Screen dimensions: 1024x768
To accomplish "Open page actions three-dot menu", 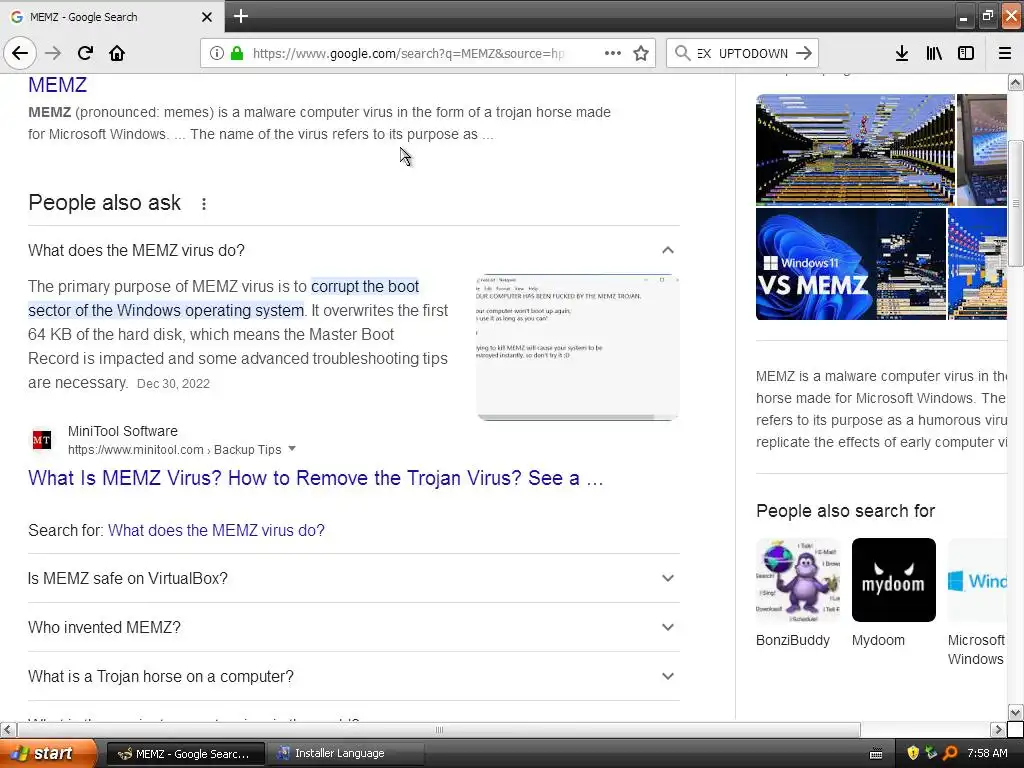I will (x=613, y=53).
